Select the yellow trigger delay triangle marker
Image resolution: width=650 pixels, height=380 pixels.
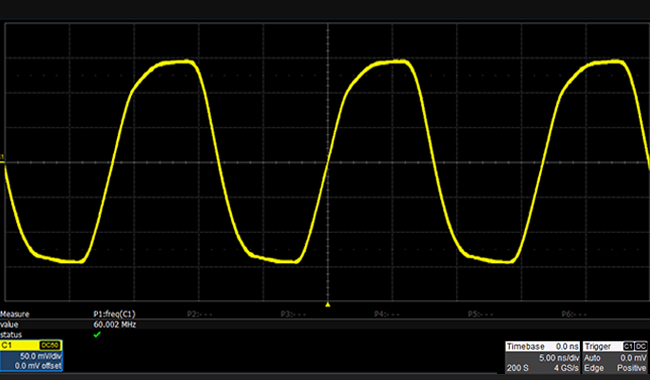pos(327,305)
